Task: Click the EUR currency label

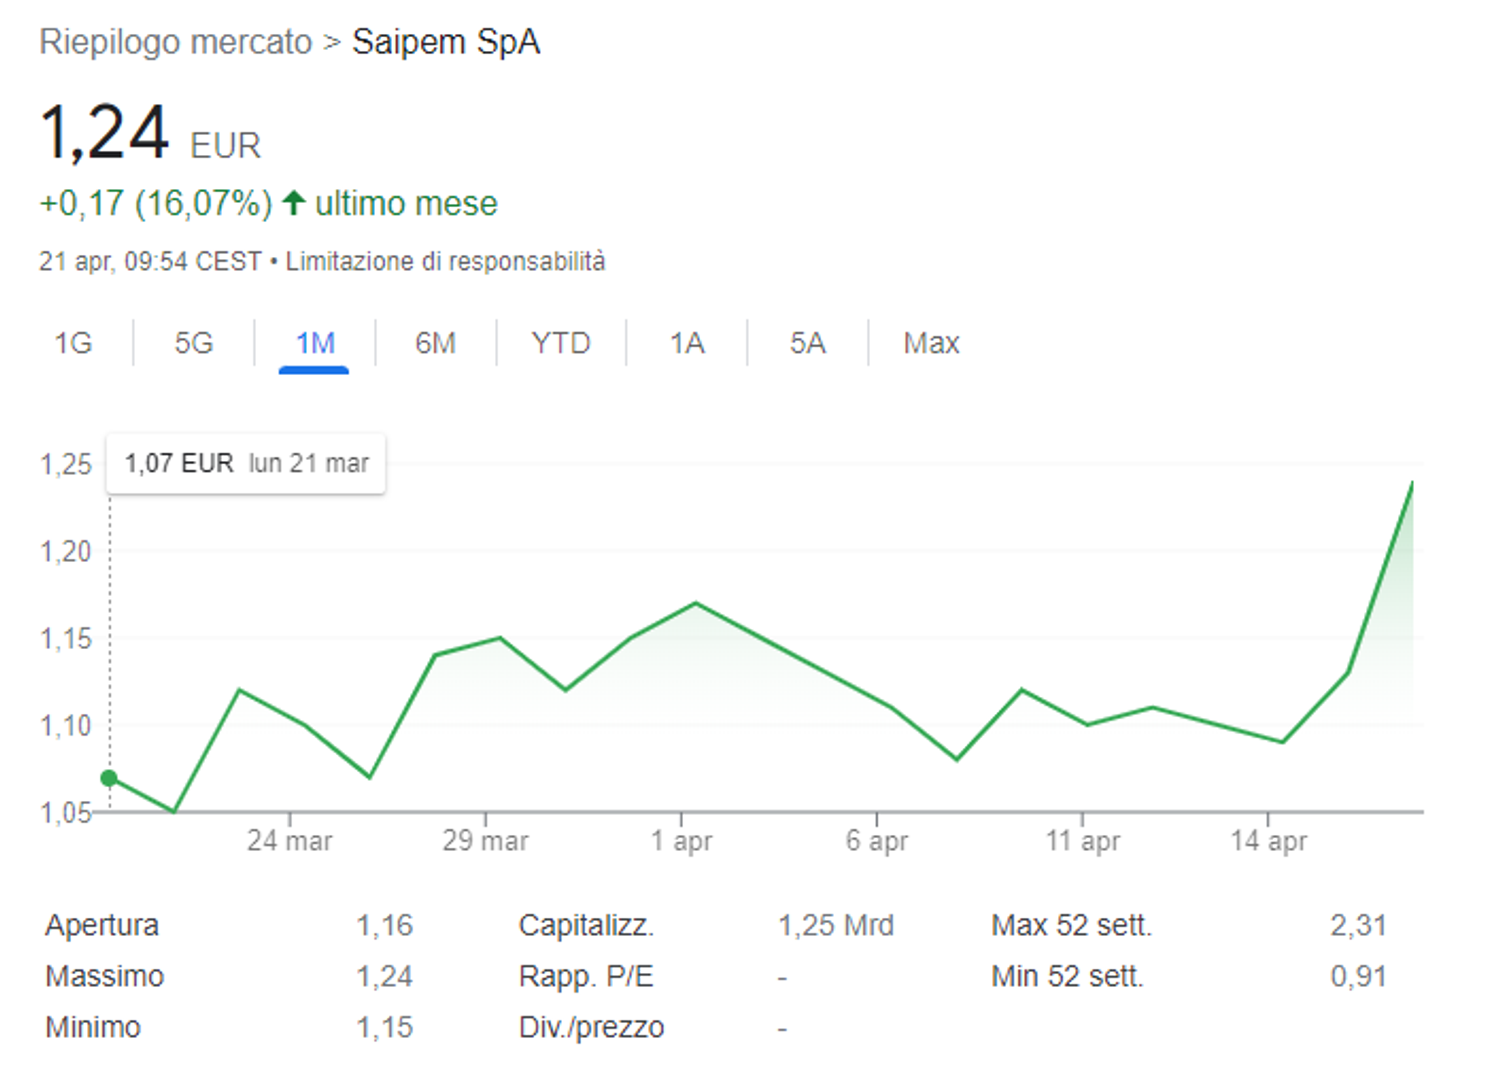Action: 226,146
